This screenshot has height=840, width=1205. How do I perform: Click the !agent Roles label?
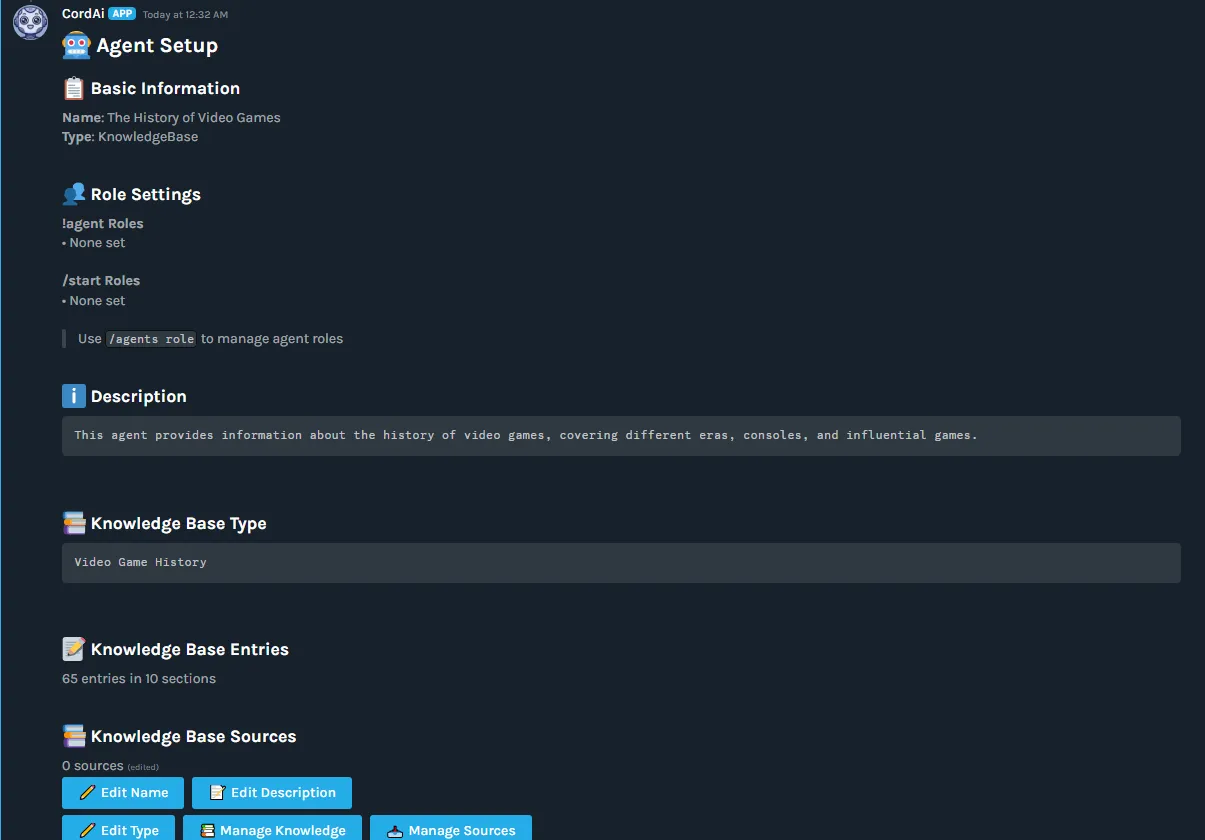pyautogui.click(x=103, y=224)
